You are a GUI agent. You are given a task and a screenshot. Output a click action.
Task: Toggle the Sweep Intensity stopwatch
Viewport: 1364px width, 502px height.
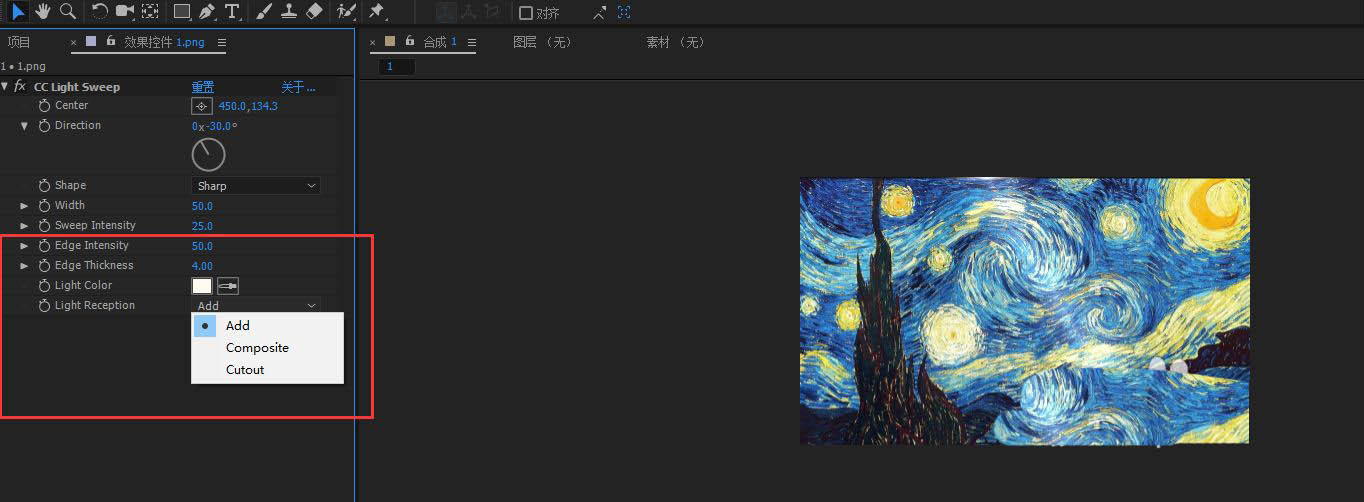[x=44, y=226]
